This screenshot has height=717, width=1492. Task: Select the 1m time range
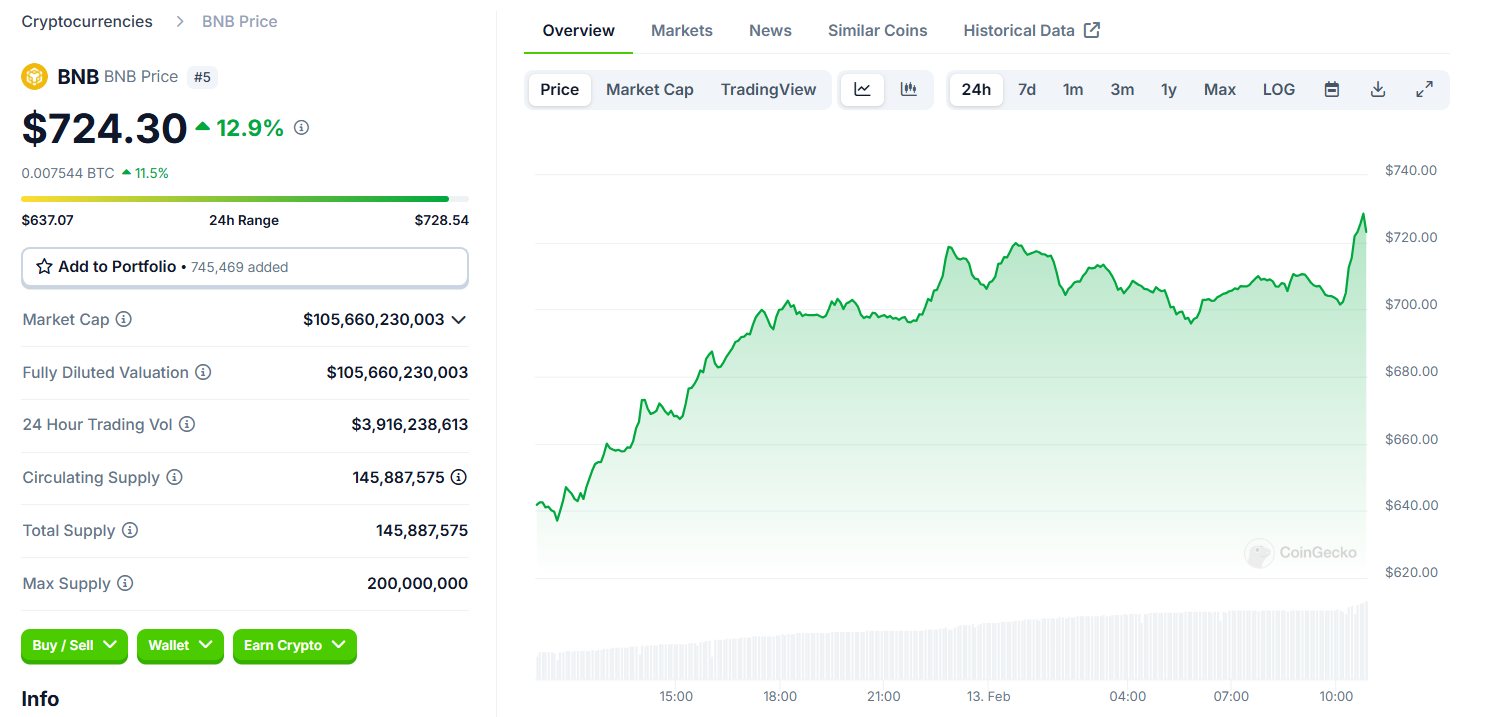(1073, 89)
